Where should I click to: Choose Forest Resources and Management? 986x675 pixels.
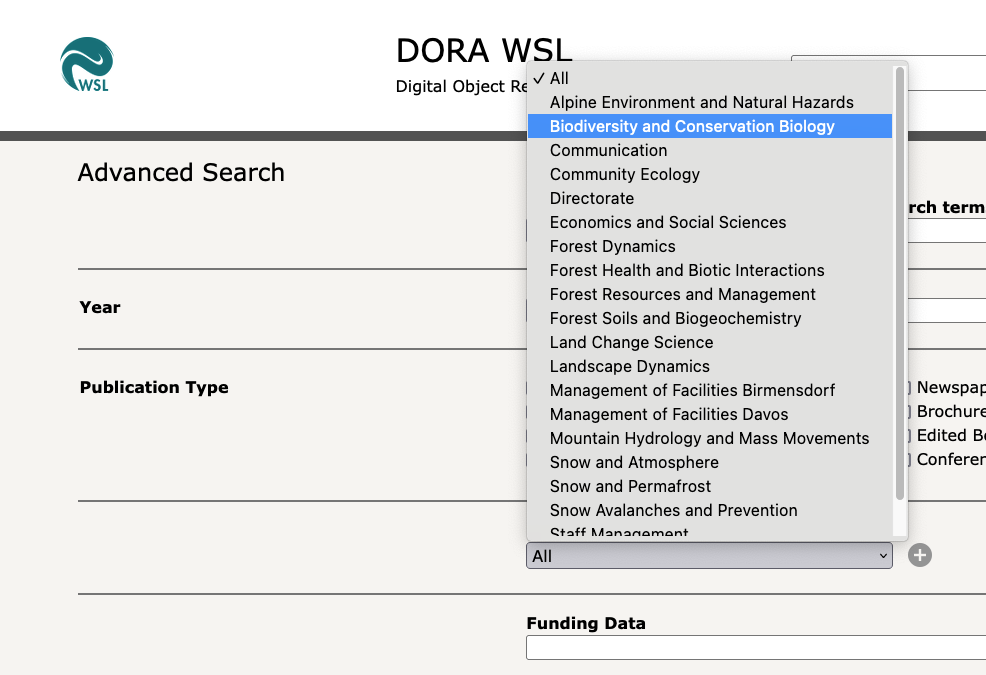(x=709, y=294)
